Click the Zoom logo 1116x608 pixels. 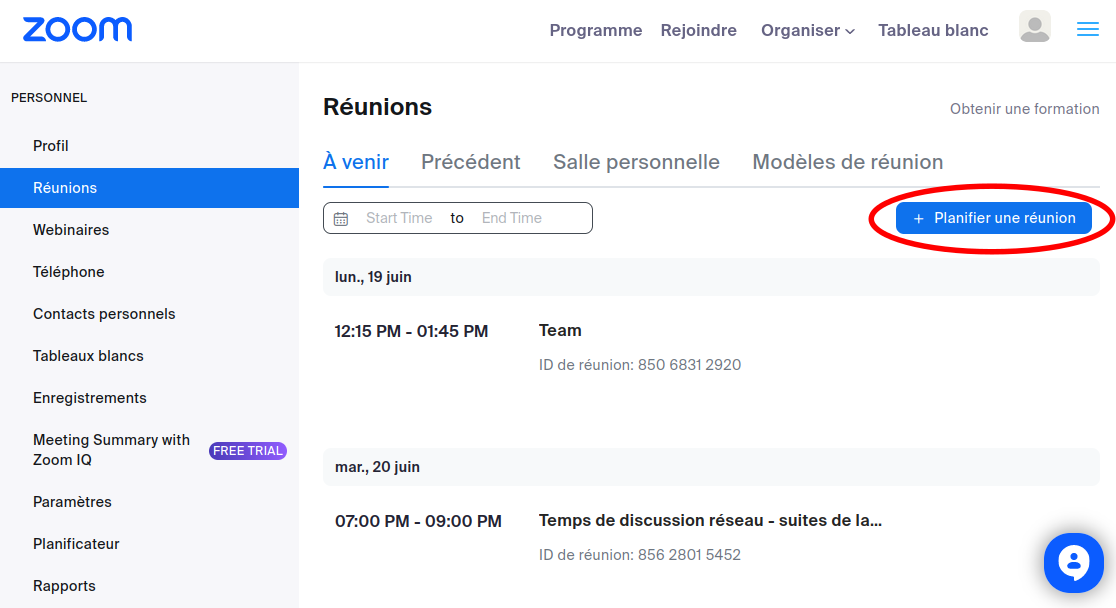(76, 29)
